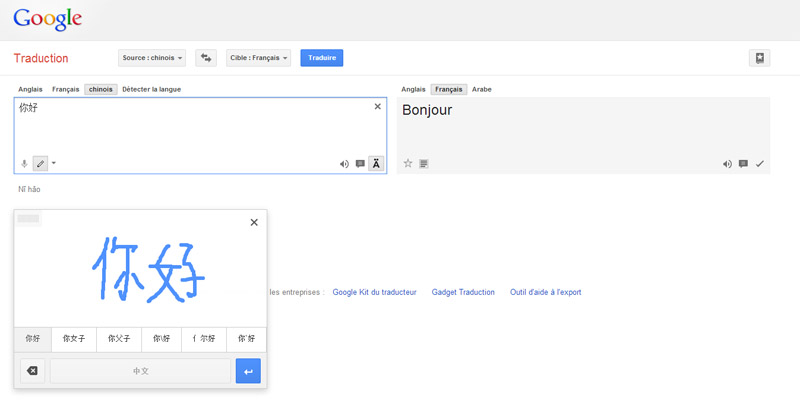
Task: Choose candidate 你父子
Action: [119, 339]
